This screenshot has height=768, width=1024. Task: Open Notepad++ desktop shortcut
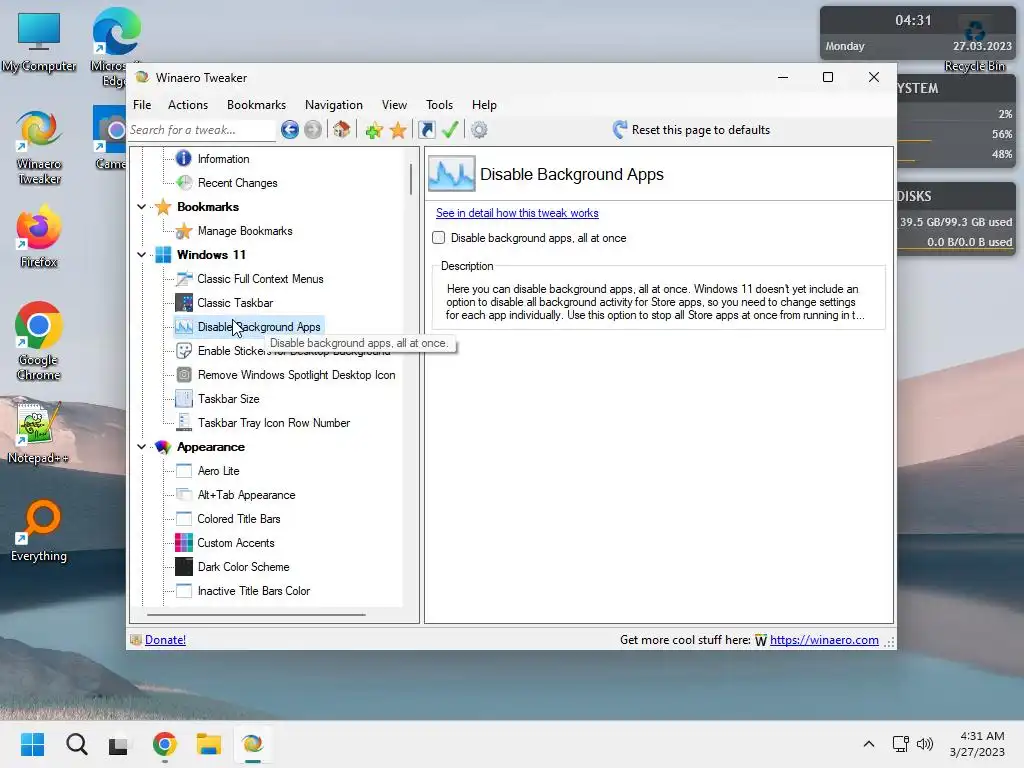tap(39, 432)
